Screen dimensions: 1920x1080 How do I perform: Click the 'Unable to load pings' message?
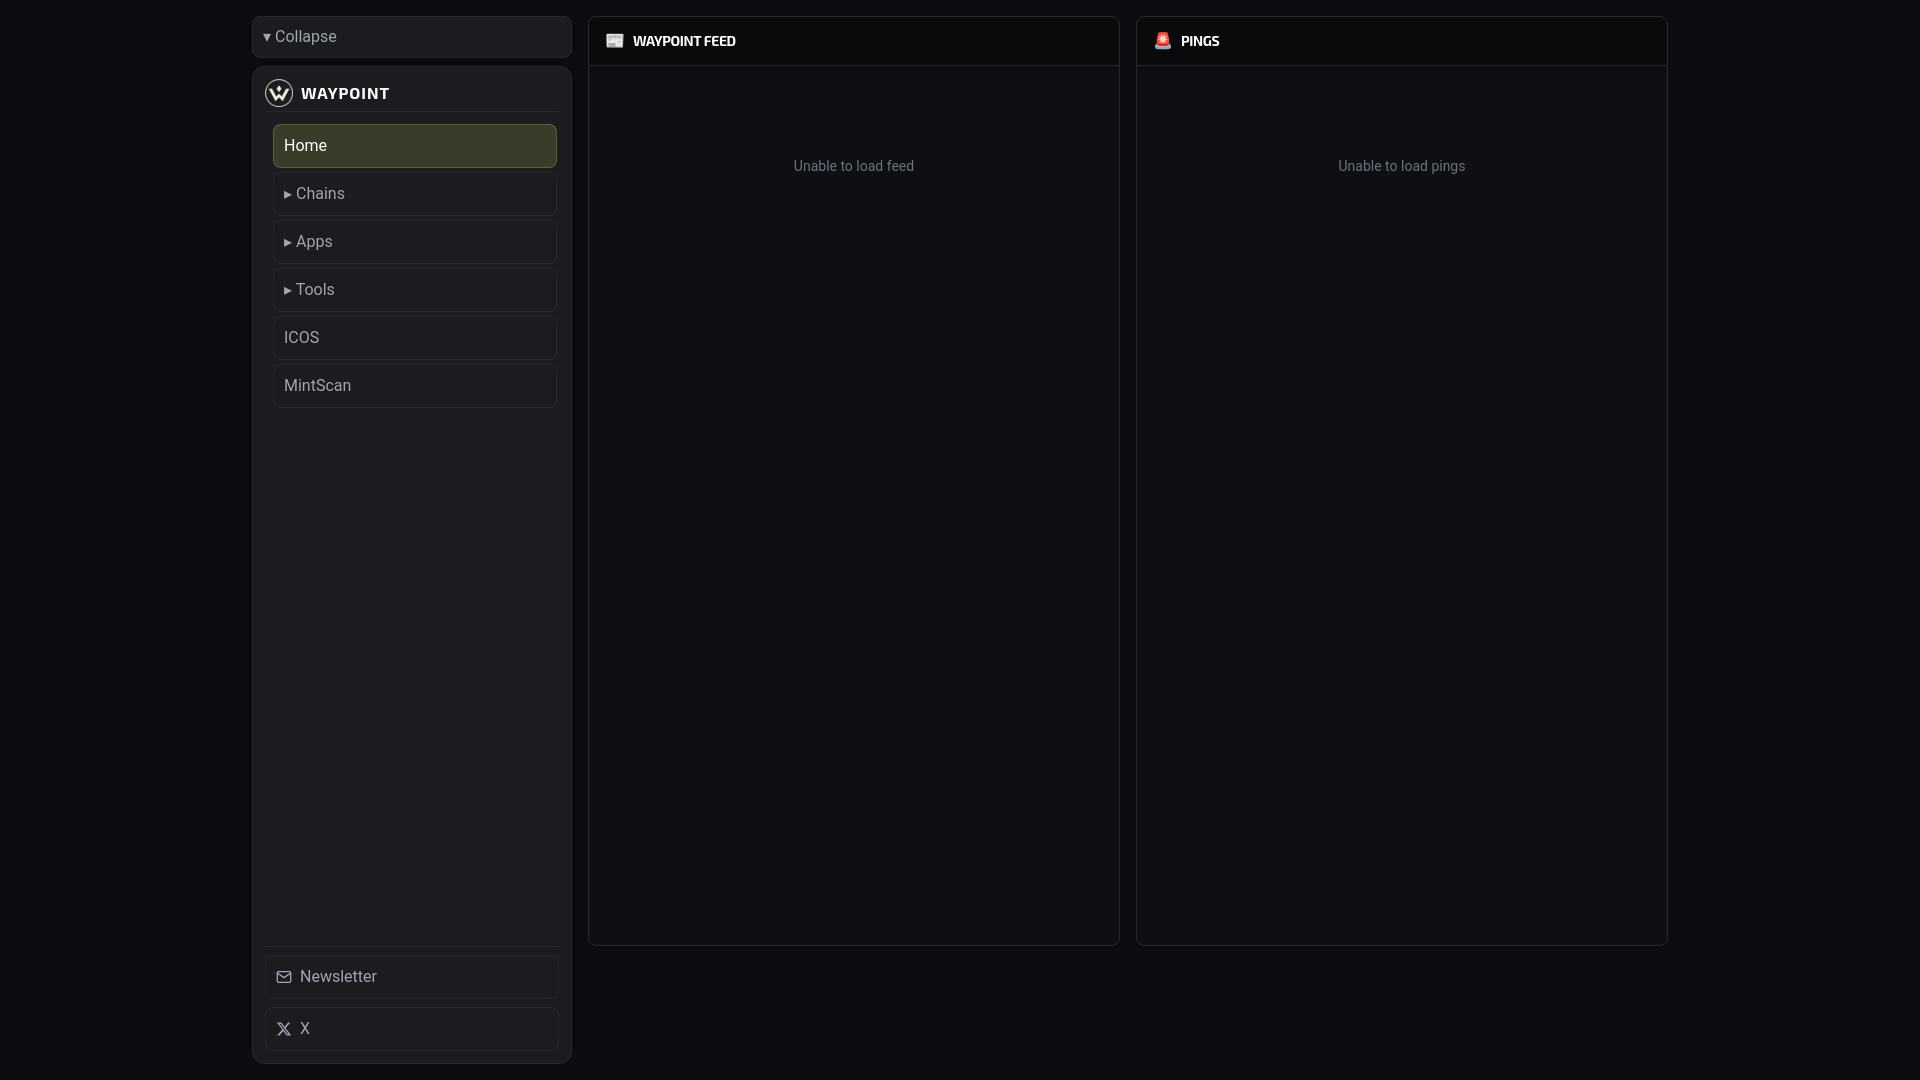tap(1402, 166)
